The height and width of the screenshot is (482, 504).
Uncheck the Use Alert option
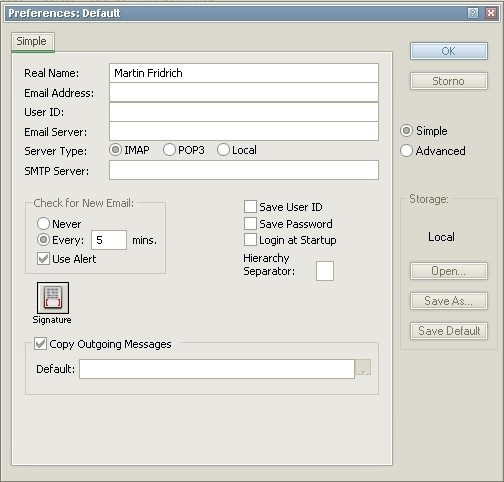tap(43, 259)
